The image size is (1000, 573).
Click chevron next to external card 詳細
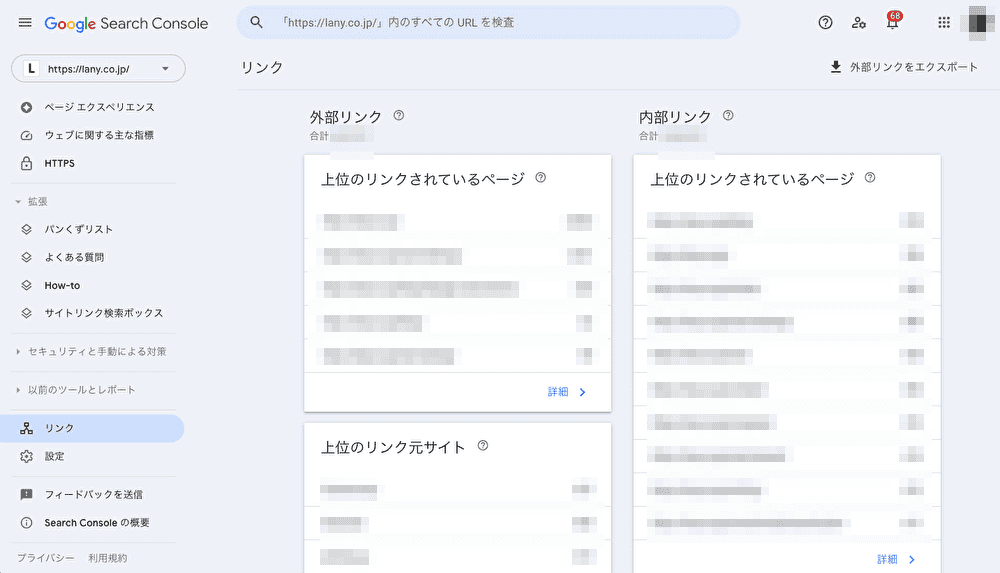pos(582,392)
